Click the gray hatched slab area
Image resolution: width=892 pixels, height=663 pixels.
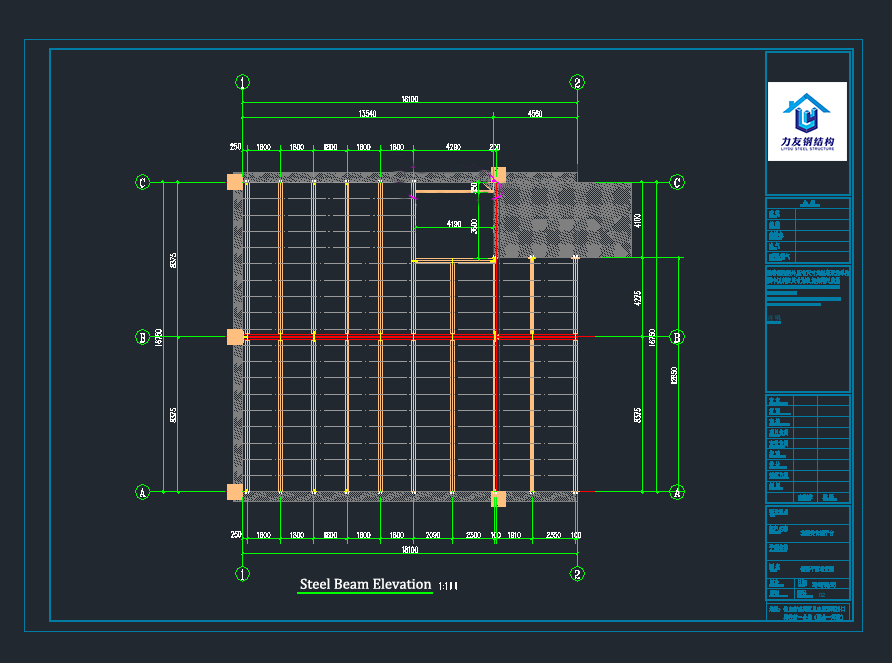coord(565,220)
